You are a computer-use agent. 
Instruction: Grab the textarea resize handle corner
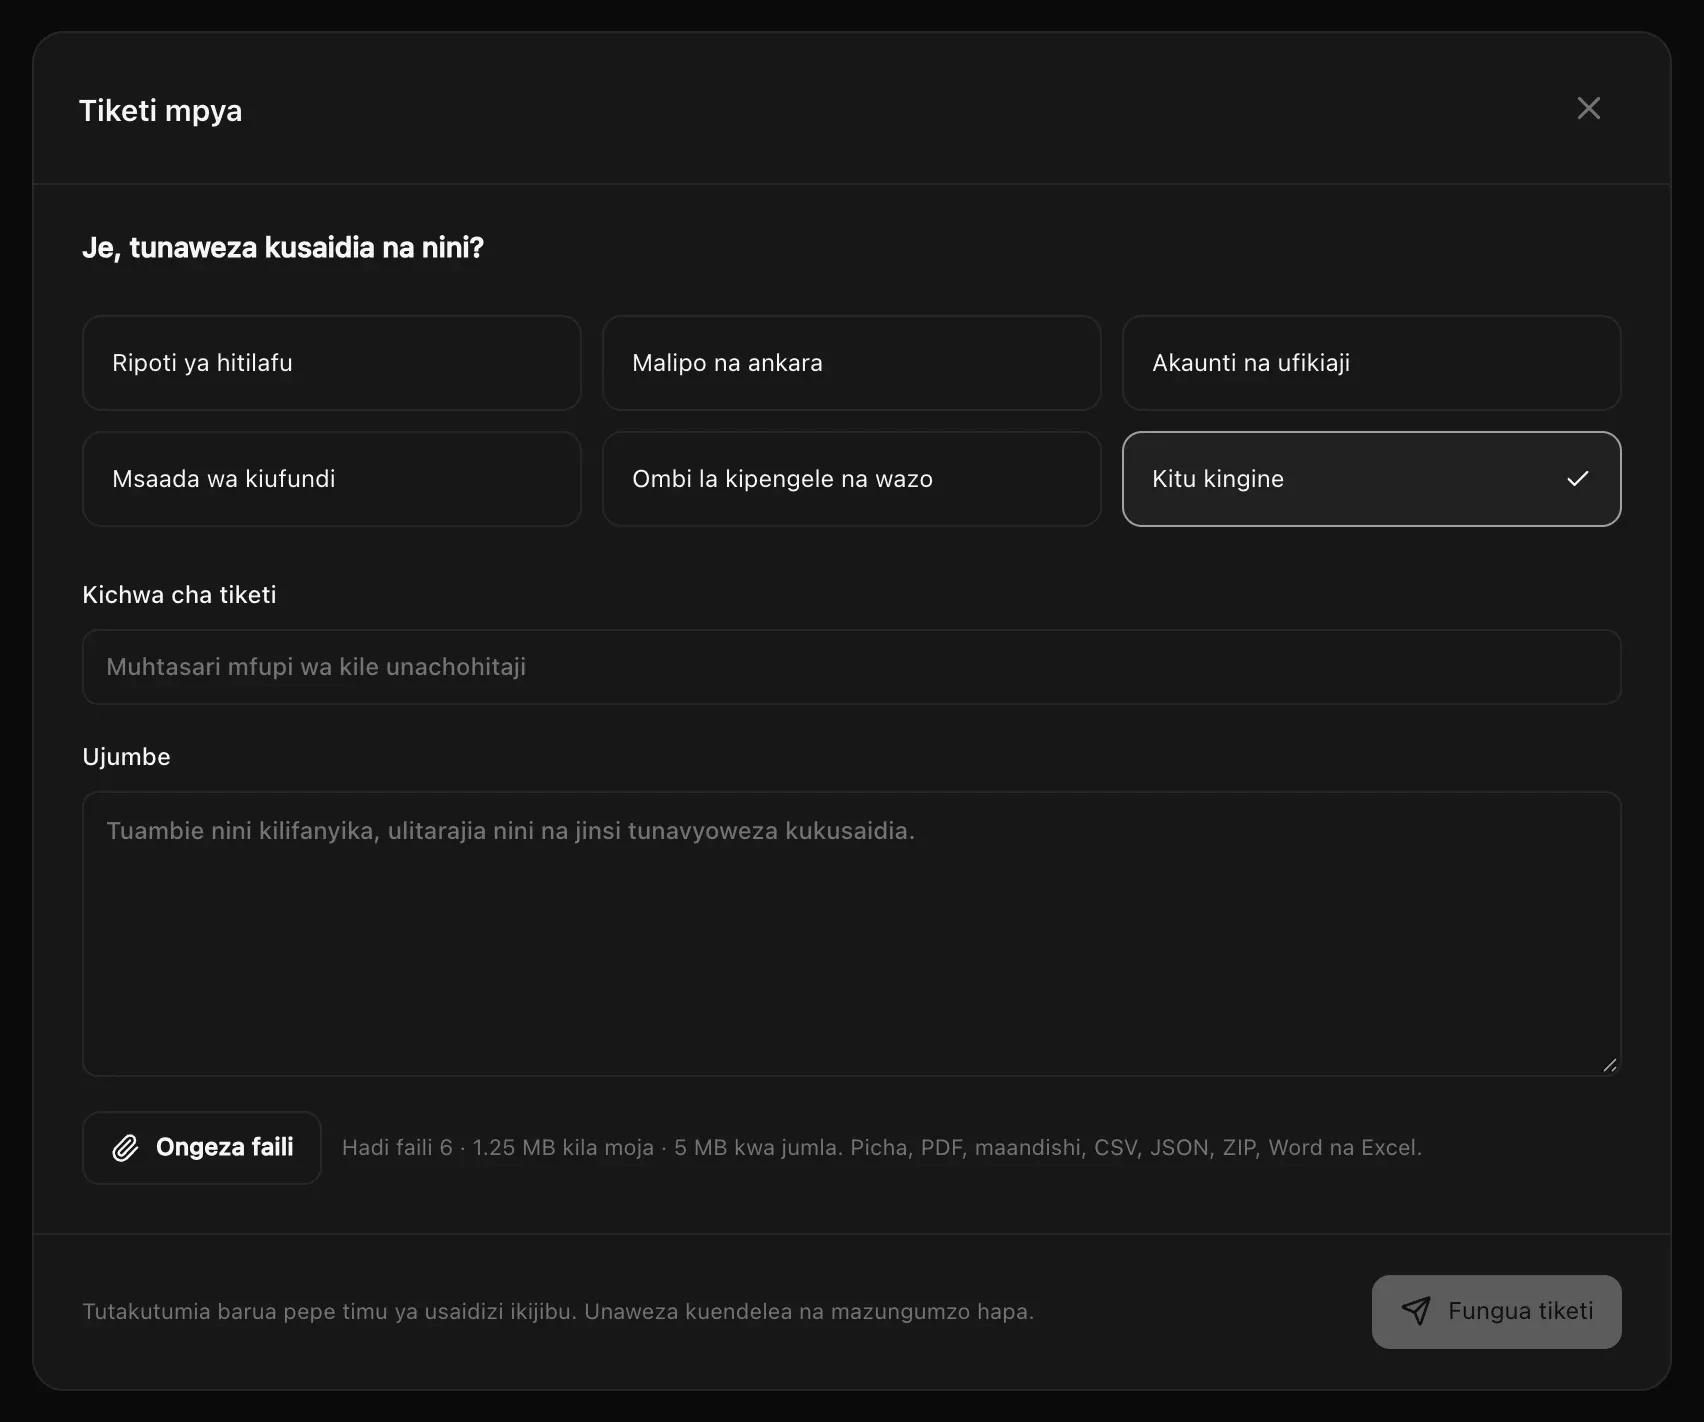[1609, 1065]
